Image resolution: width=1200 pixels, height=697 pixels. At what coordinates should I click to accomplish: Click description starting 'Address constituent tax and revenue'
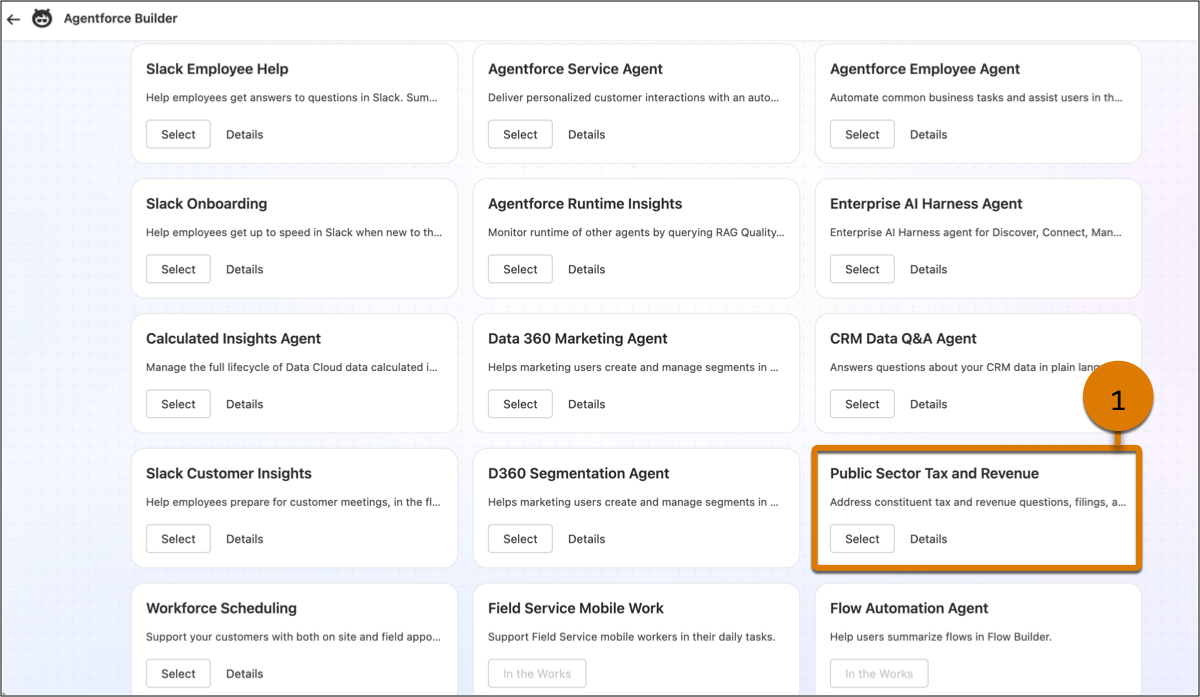tap(978, 502)
